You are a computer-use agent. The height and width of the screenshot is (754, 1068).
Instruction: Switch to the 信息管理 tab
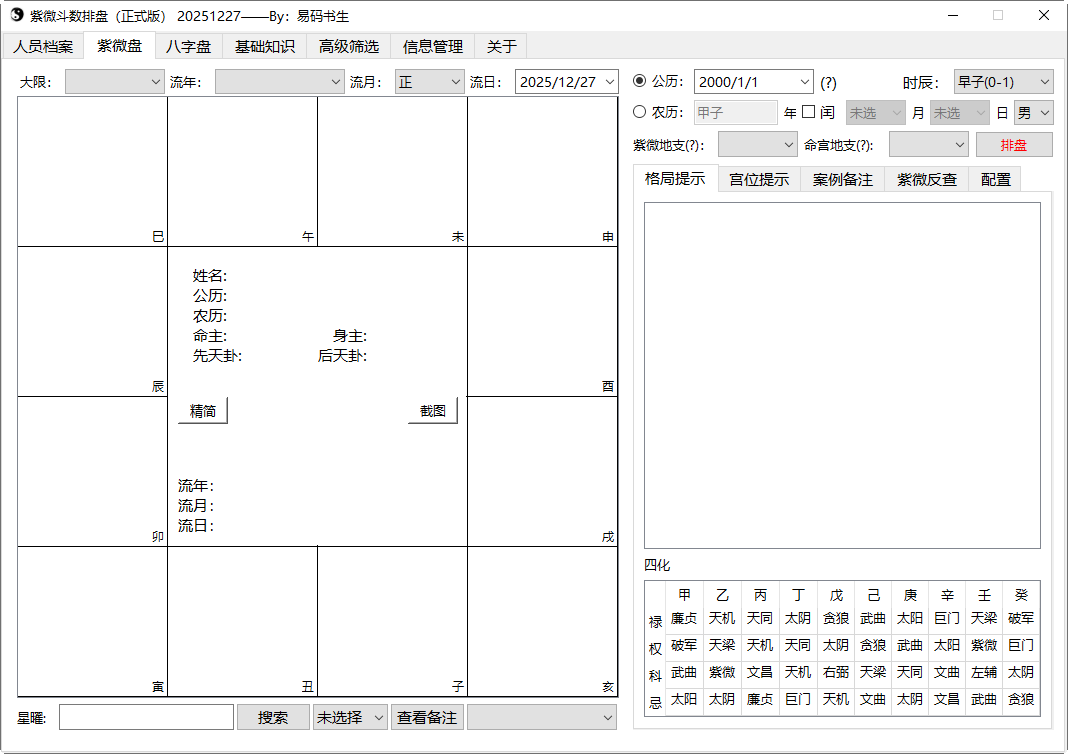click(431, 45)
